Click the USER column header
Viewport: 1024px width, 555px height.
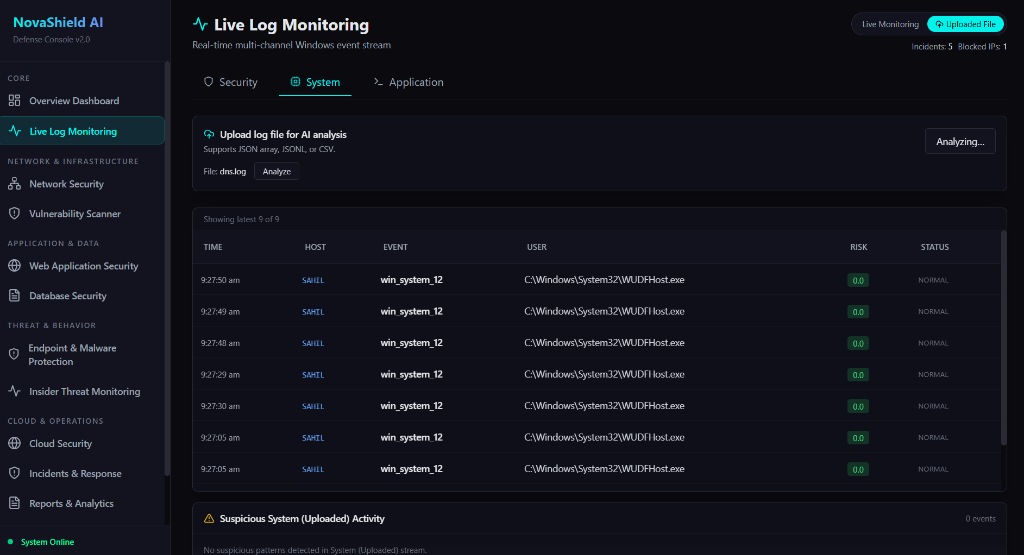(537, 247)
